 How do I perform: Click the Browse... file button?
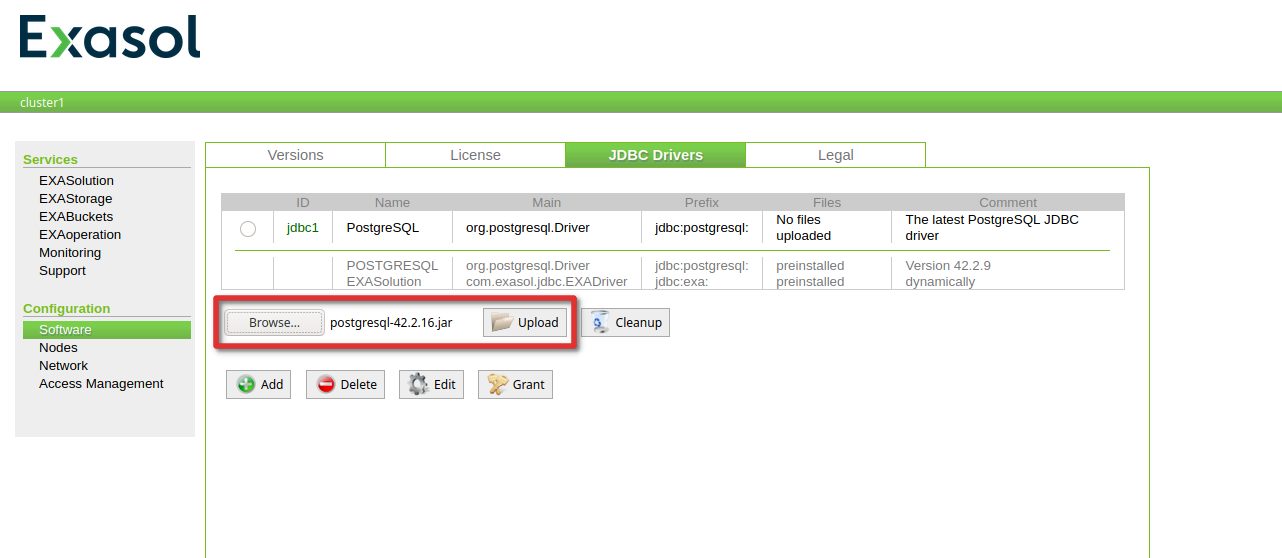(274, 322)
